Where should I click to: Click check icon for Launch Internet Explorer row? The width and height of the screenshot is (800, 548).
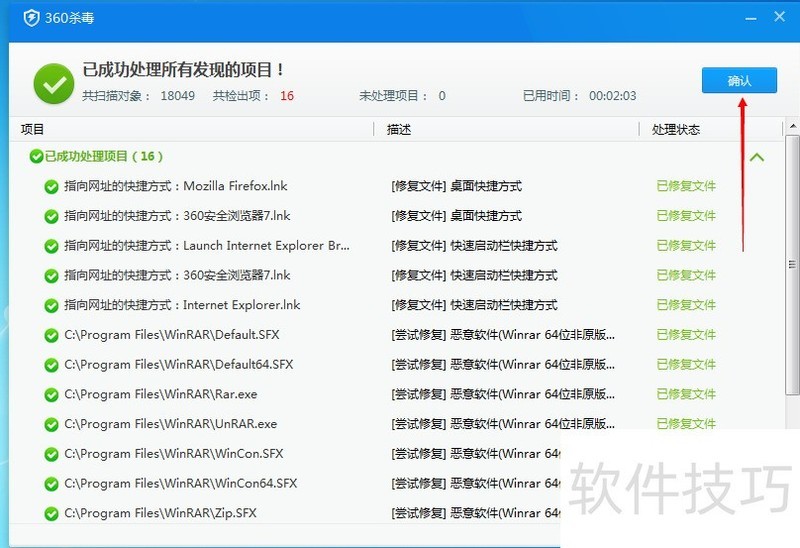[x=51, y=246]
